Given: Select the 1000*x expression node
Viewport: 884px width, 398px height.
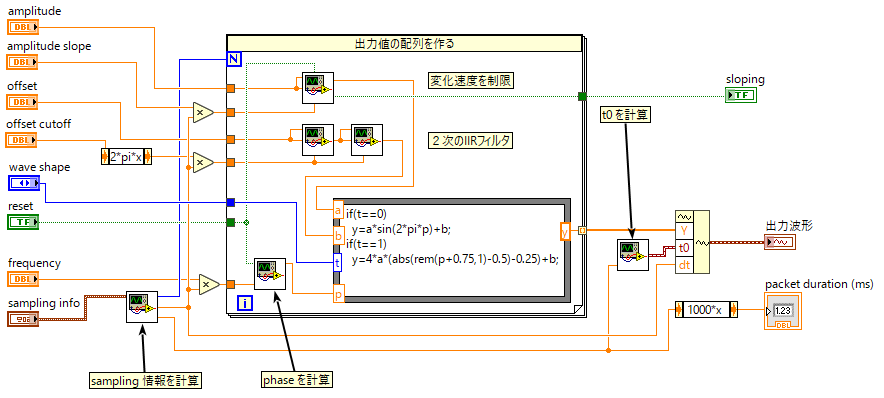Looking at the screenshot, I should point(706,310).
